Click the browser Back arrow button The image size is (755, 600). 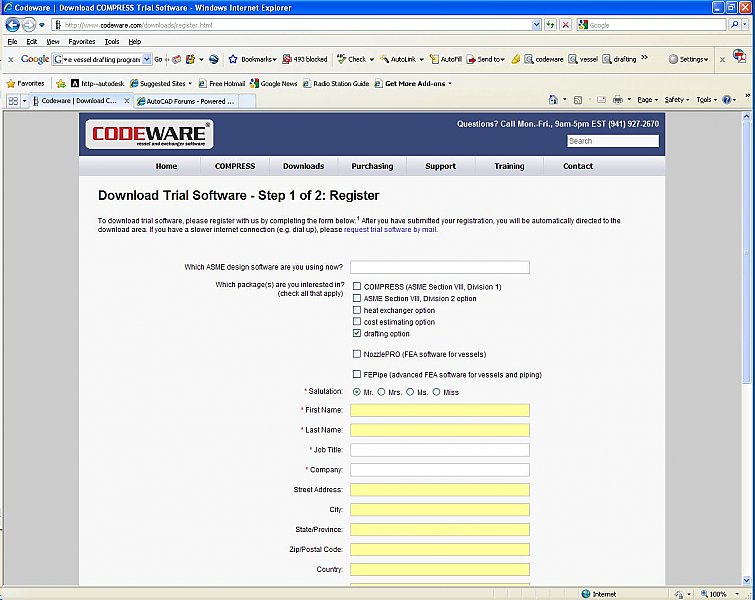13,25
